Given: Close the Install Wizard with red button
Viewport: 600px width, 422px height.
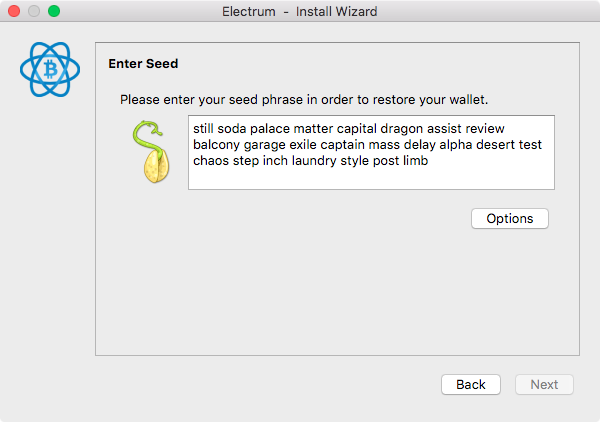Looking at the screenshot, I should coord(14,11).
